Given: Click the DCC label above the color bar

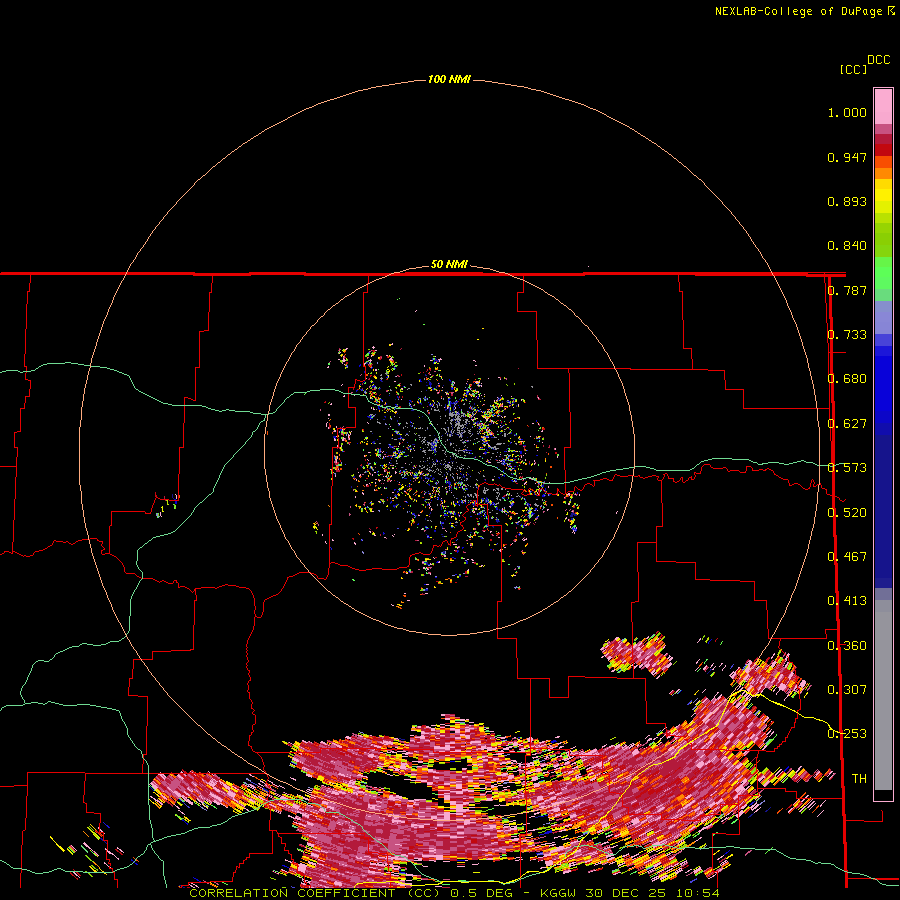Looking at the screenshot, I should (879, 60).
